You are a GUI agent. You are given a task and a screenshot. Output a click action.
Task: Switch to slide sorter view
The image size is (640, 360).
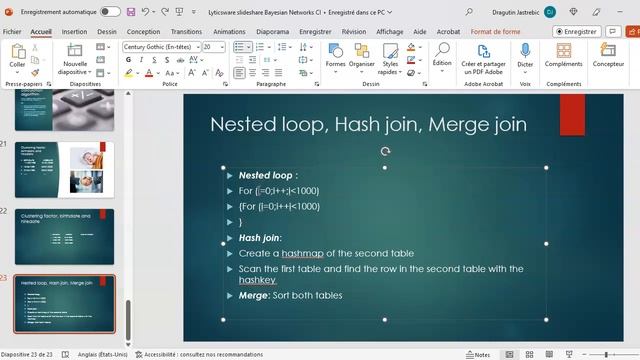pos(529,354)
